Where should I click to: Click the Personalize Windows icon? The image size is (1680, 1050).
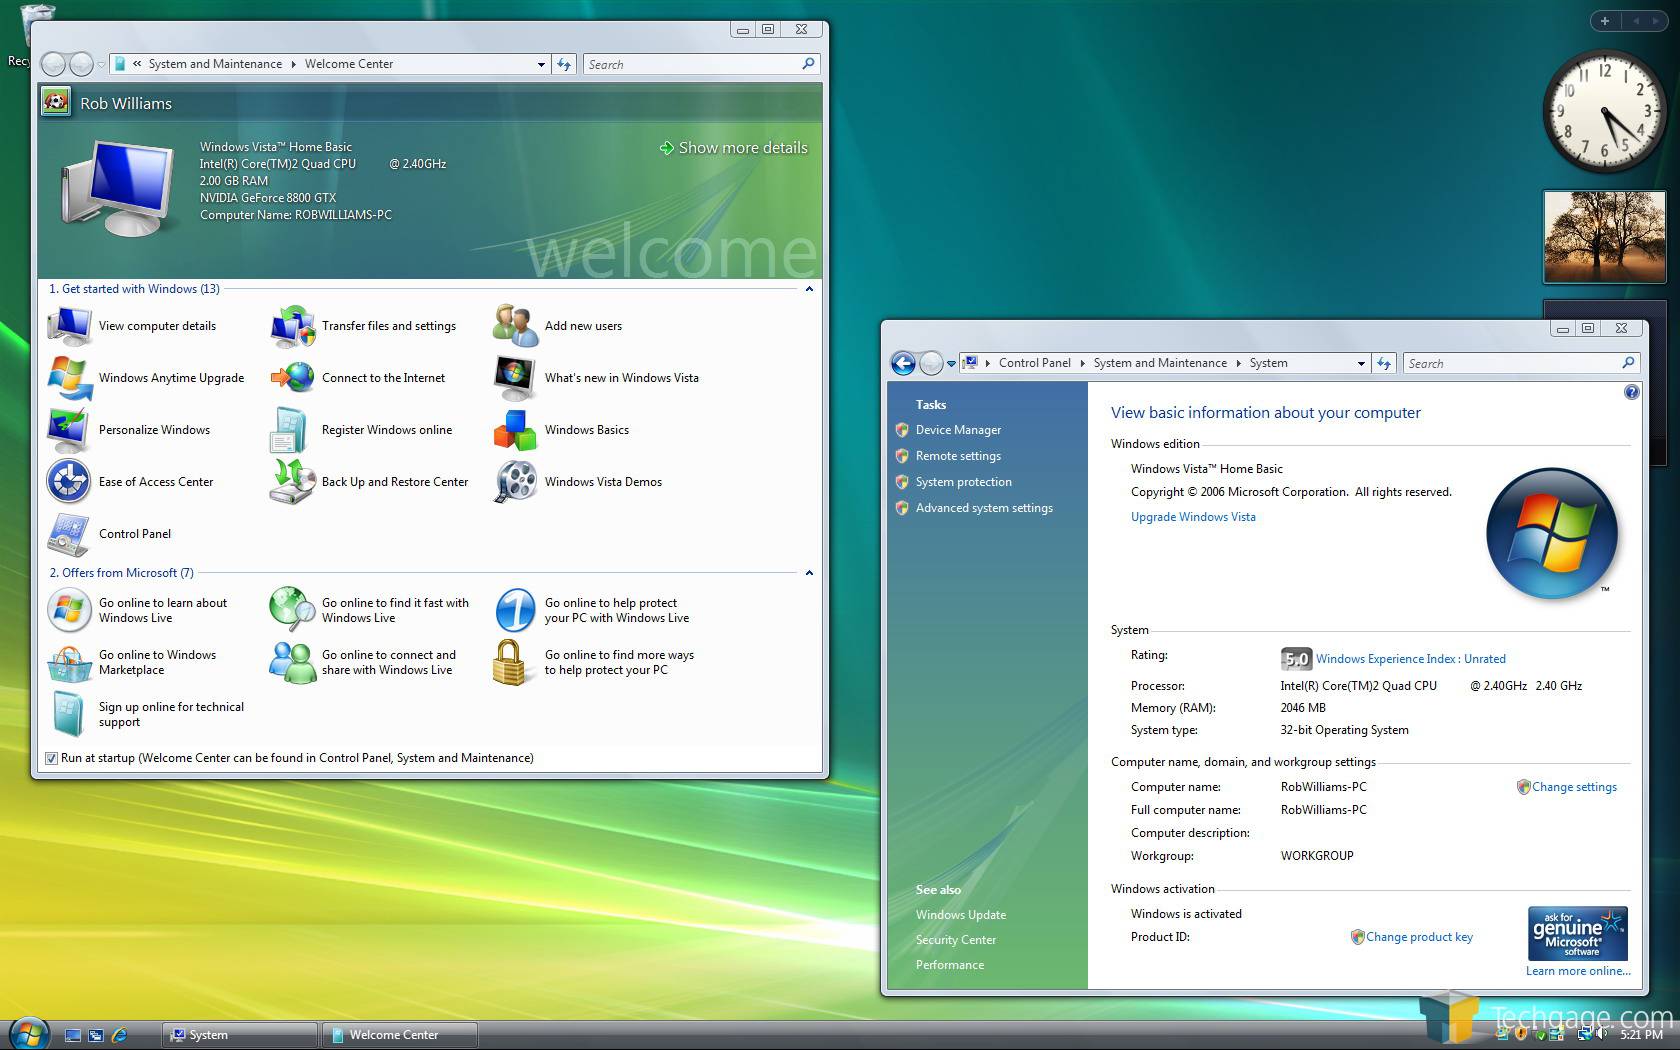tap(70, 430)
